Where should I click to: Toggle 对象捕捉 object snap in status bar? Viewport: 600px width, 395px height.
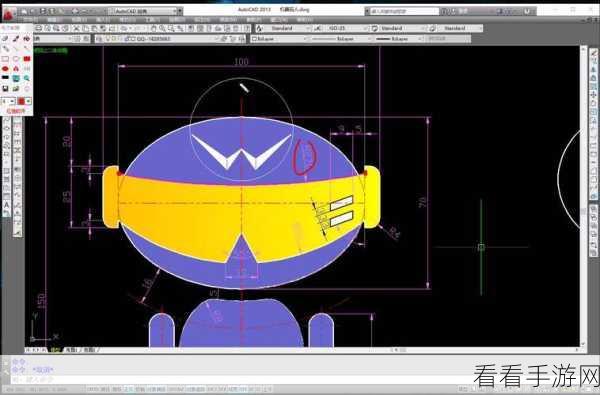pos(156,389)
